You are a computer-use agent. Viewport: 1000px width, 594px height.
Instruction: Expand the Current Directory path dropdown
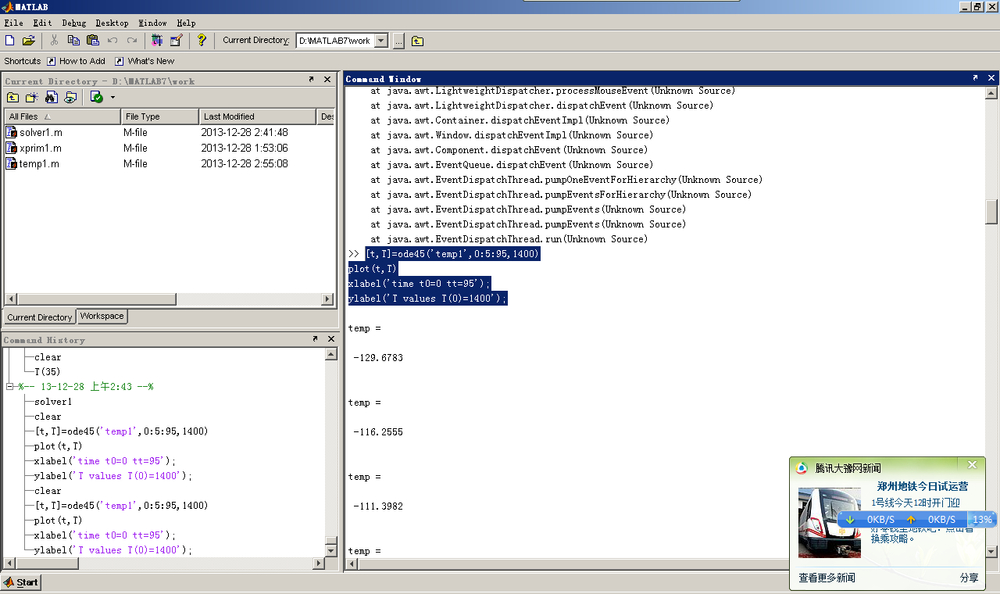tap(381, 41)
